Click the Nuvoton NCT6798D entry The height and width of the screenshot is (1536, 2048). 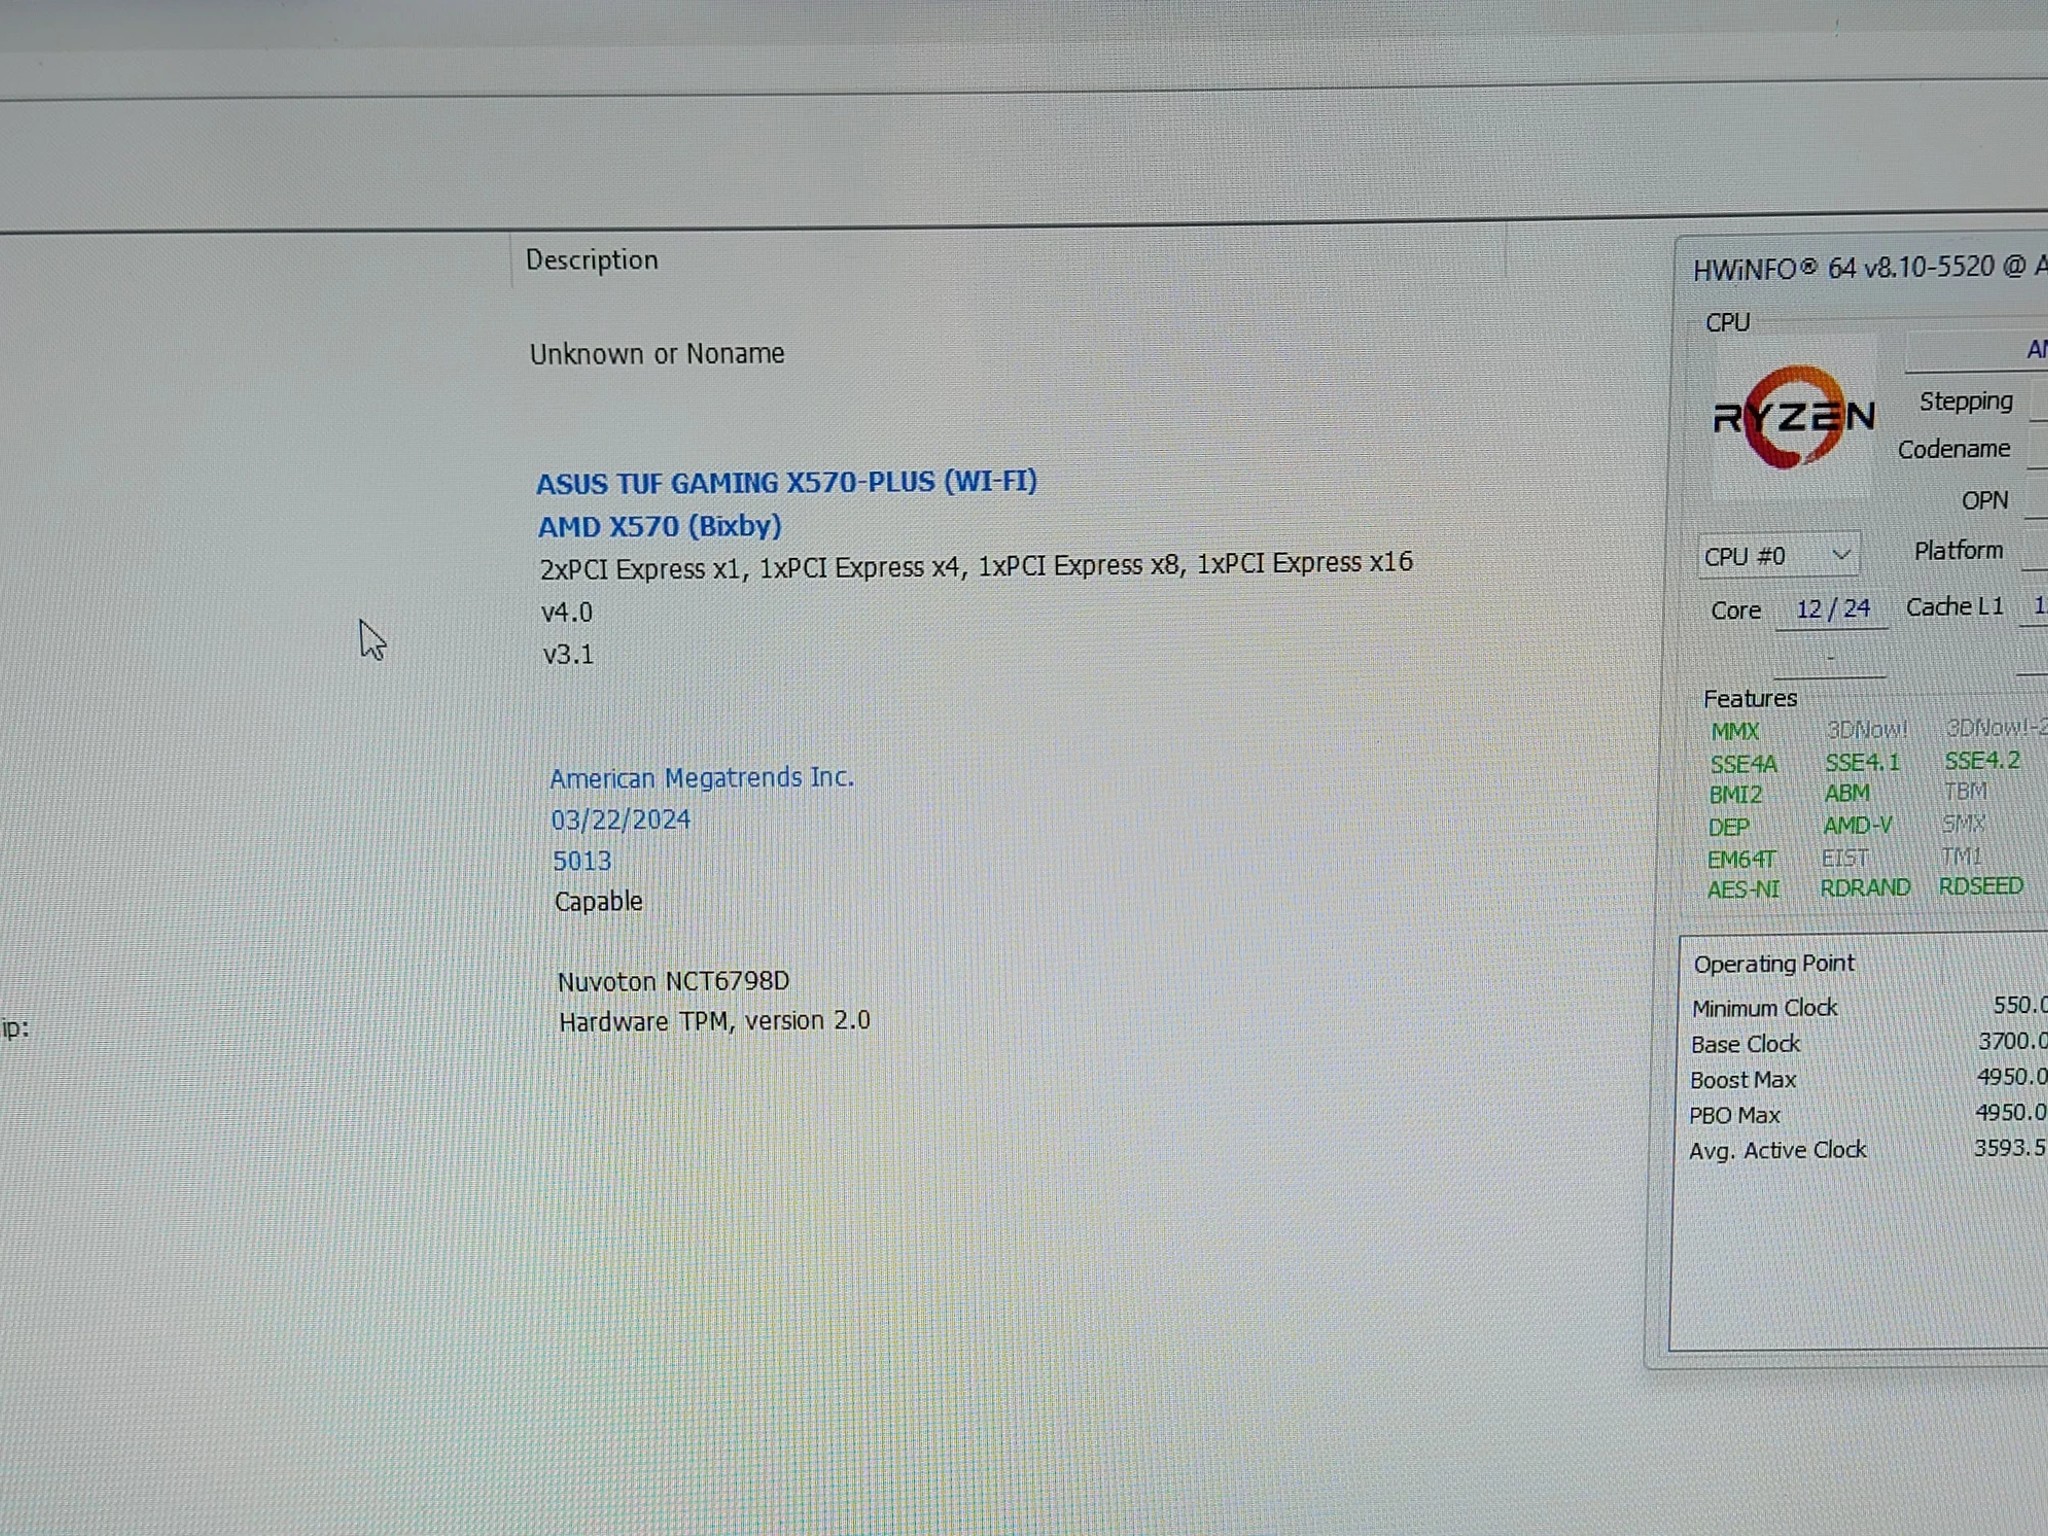673,981
